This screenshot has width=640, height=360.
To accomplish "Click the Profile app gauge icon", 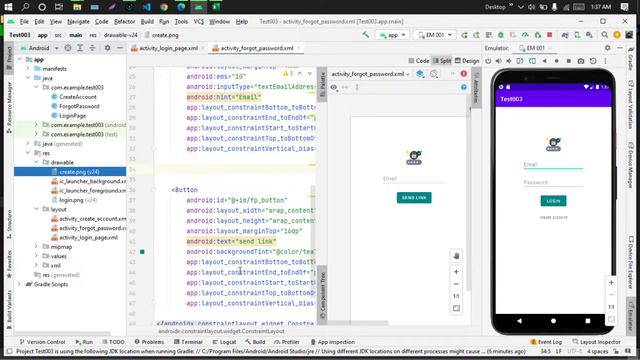I will point(525,35).
